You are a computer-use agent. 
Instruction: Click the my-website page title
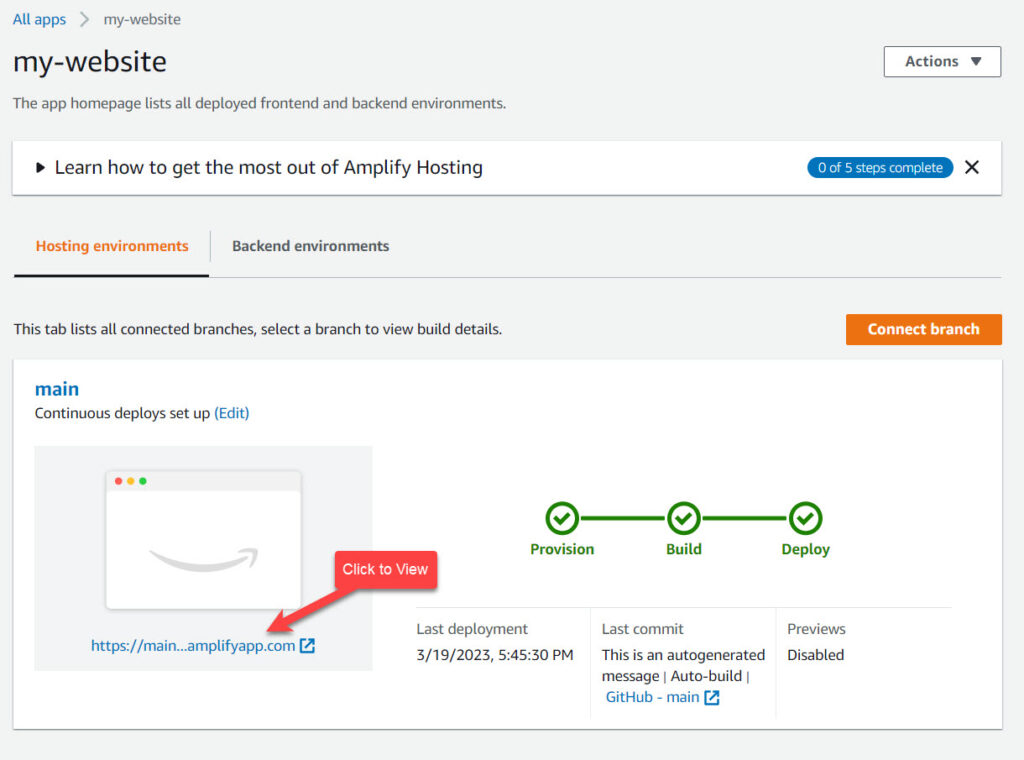coord(90,62)
